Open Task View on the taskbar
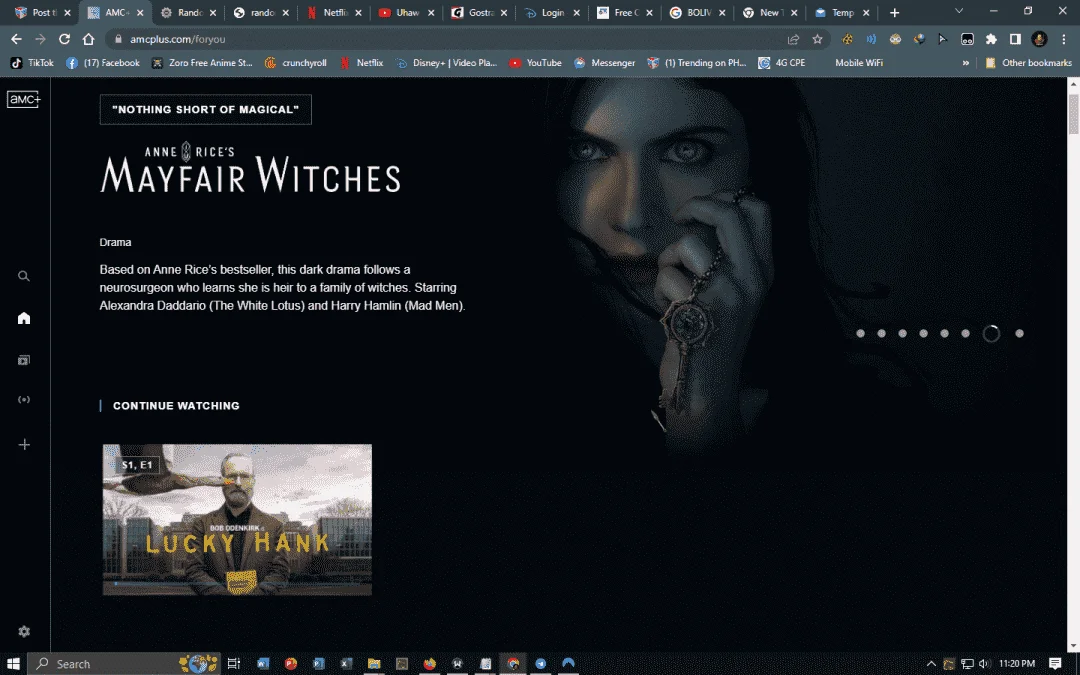Image resolution: width=1080 pixels, height=675 pixels. pos(233,663)
